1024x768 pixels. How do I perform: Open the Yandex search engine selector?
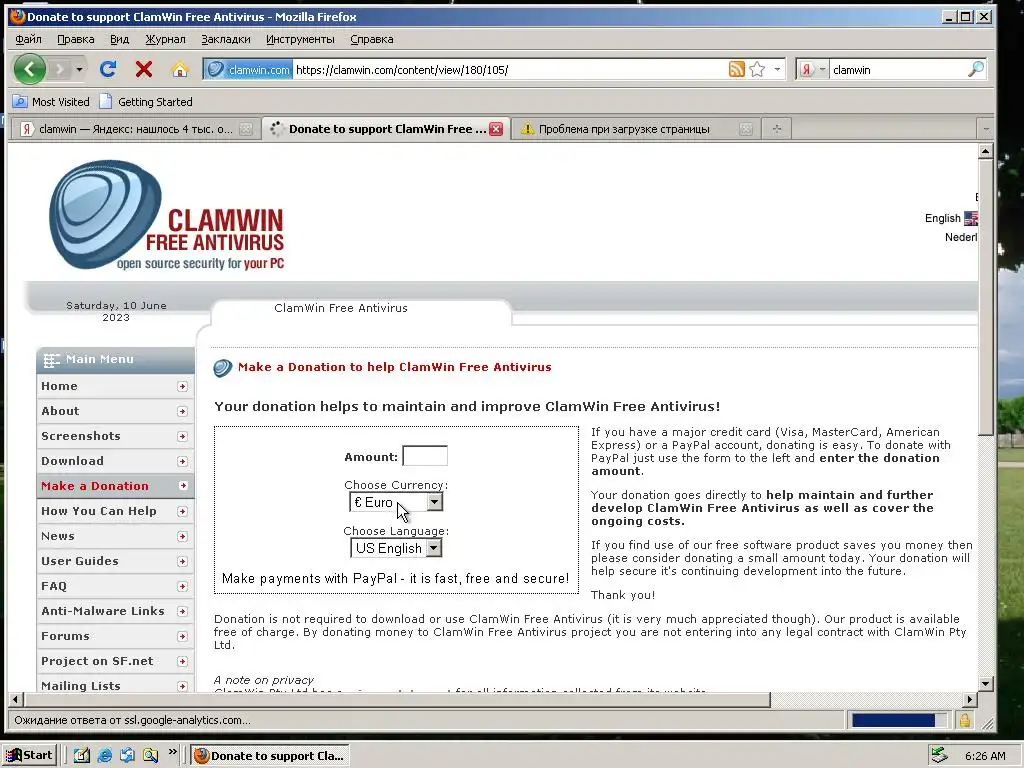click(x=812, y=69)
